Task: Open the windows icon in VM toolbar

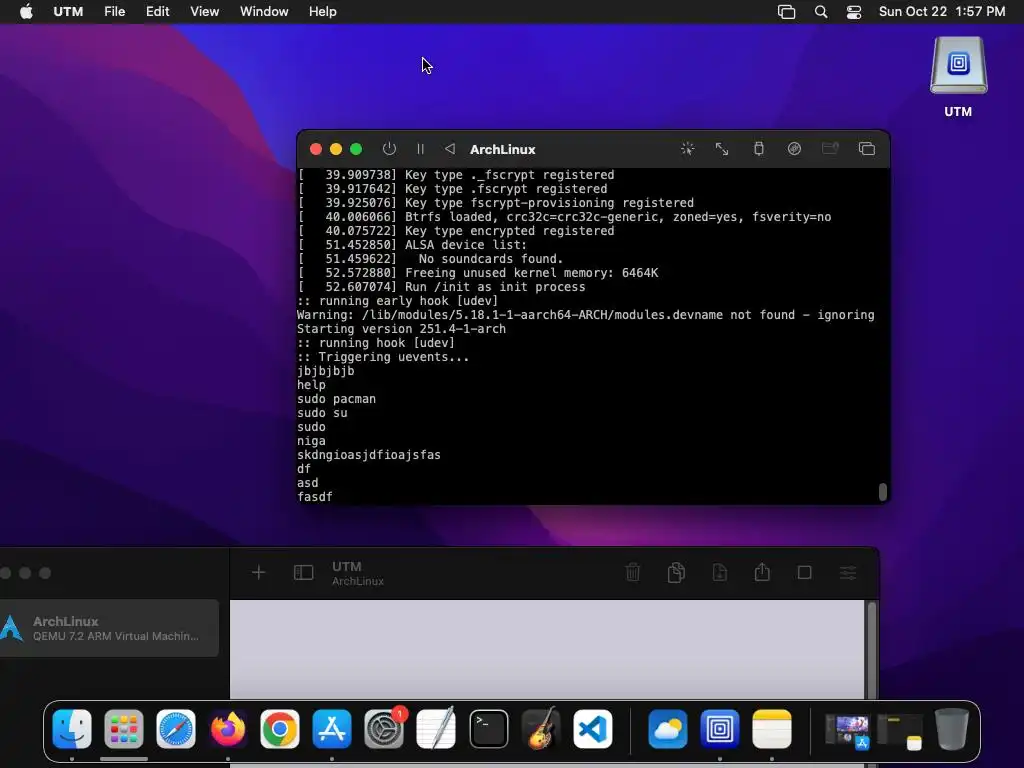Action: click(867, 149)
